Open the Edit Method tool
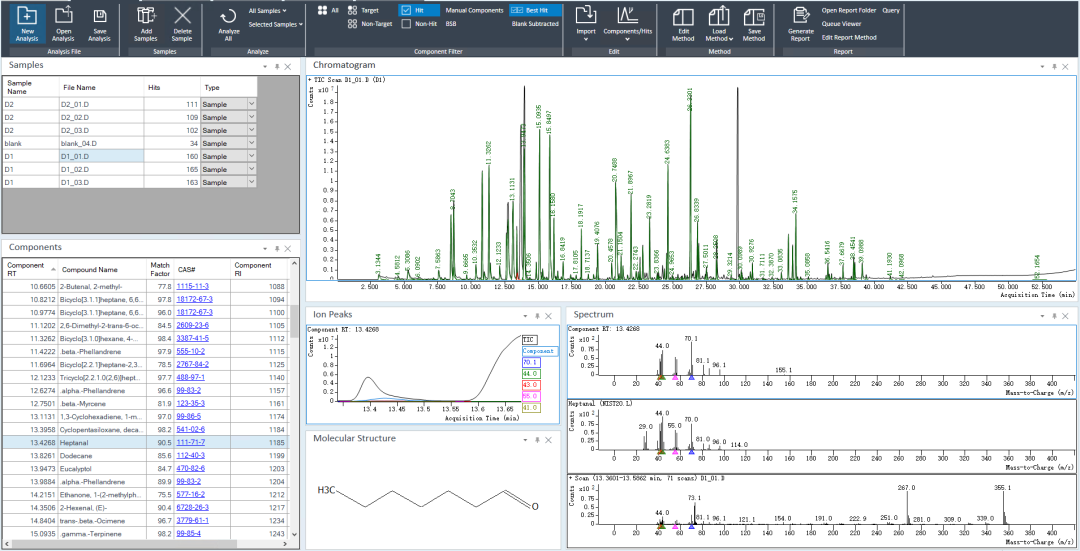The width and height of the screenshot is (1080, 551). coord(683,24)
